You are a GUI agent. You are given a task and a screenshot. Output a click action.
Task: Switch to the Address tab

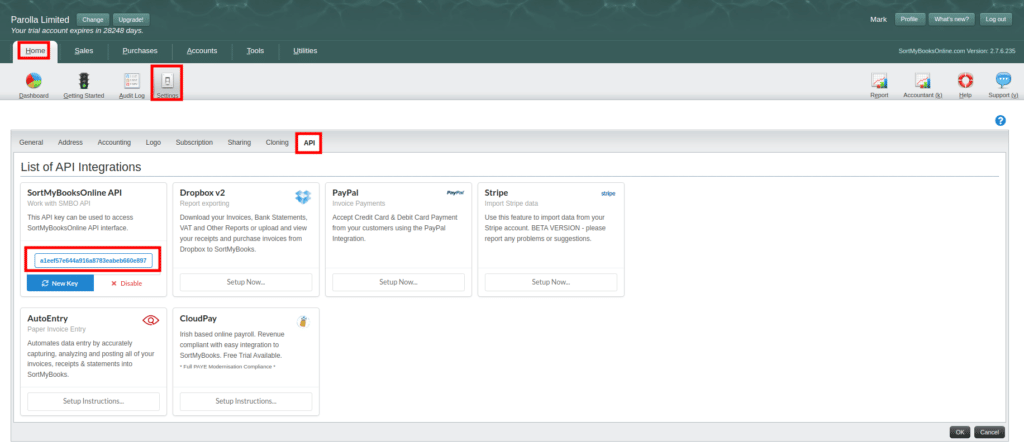point(71,142)
